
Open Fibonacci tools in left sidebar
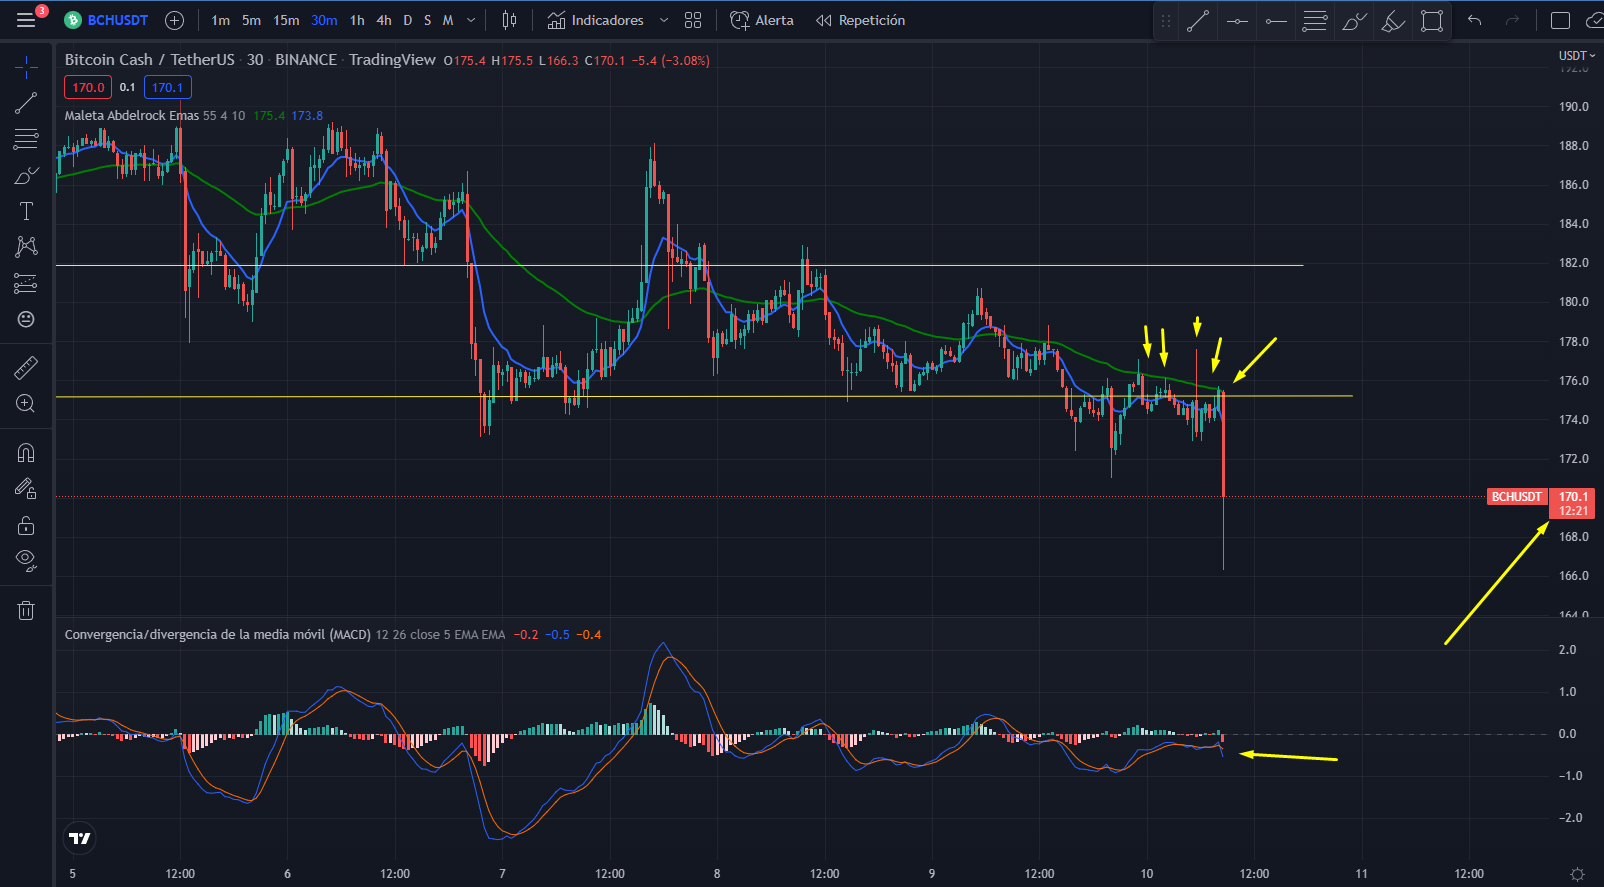coord(26,139)
